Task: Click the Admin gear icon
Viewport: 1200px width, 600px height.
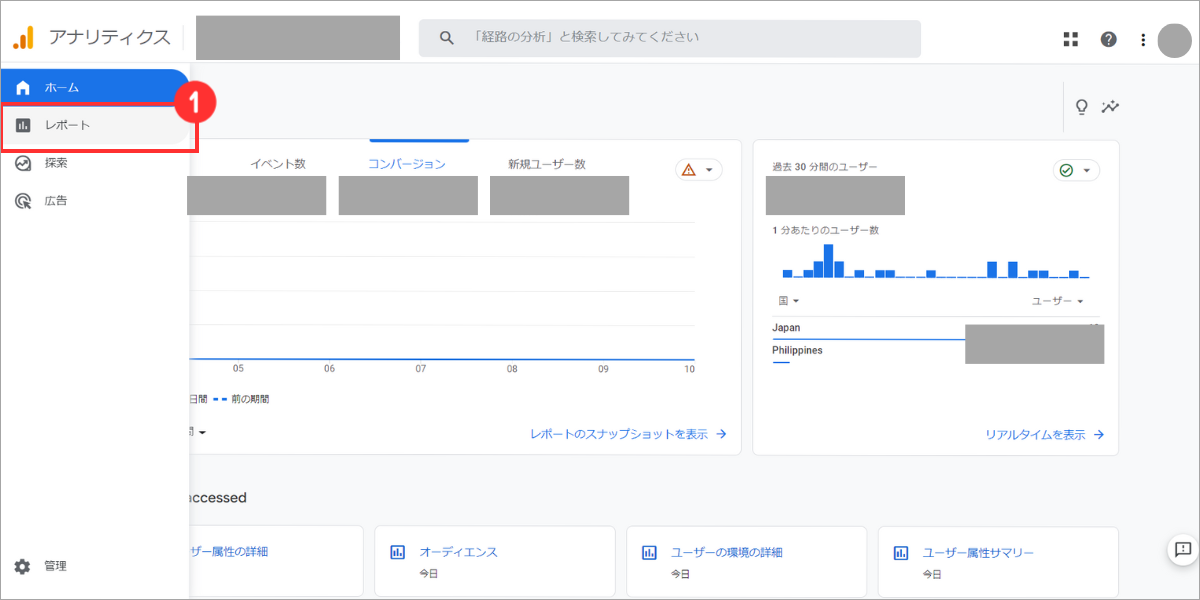Action: coord(23,566)
